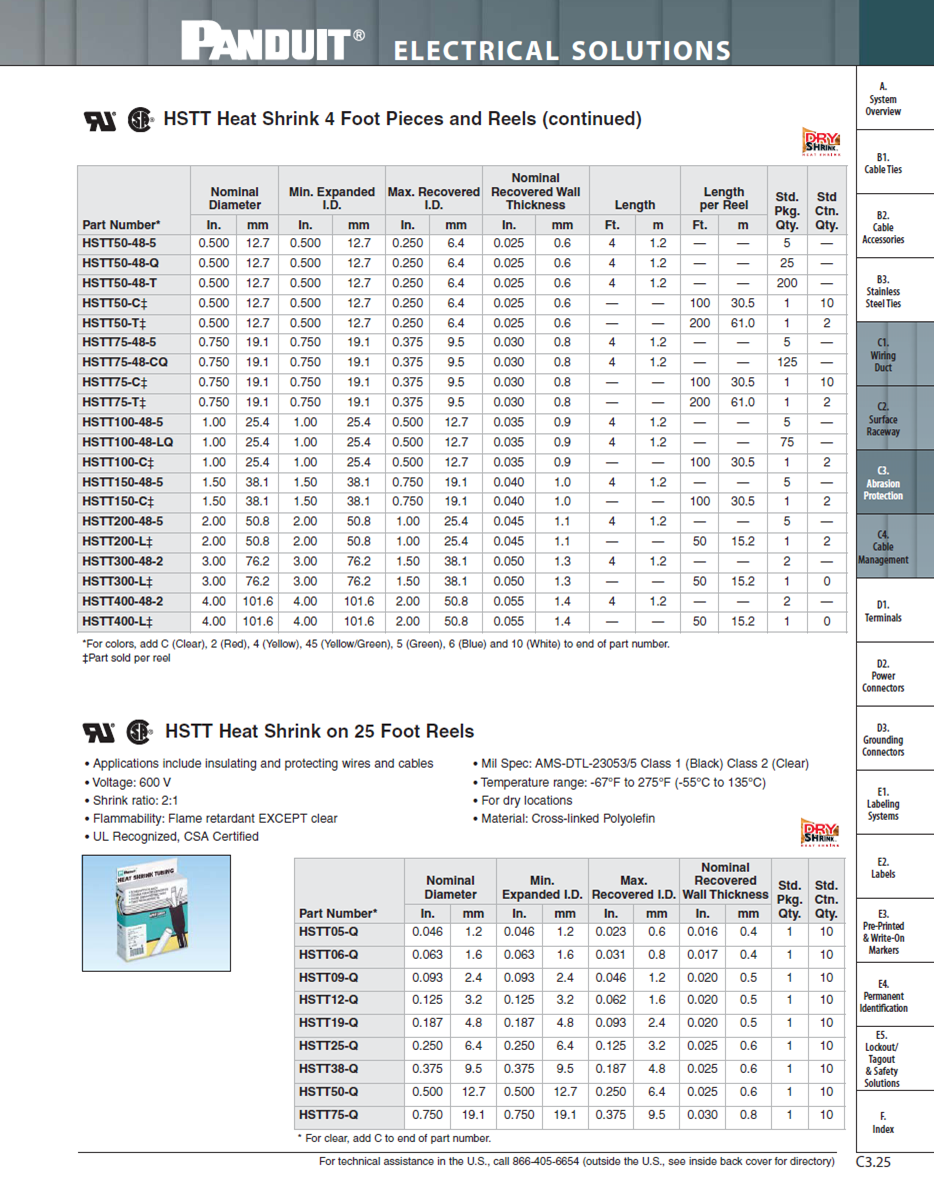Select part number HSTT50-Q
Image resolution: width=934 pixels, height=1190 pixels.
point(329,1092)
